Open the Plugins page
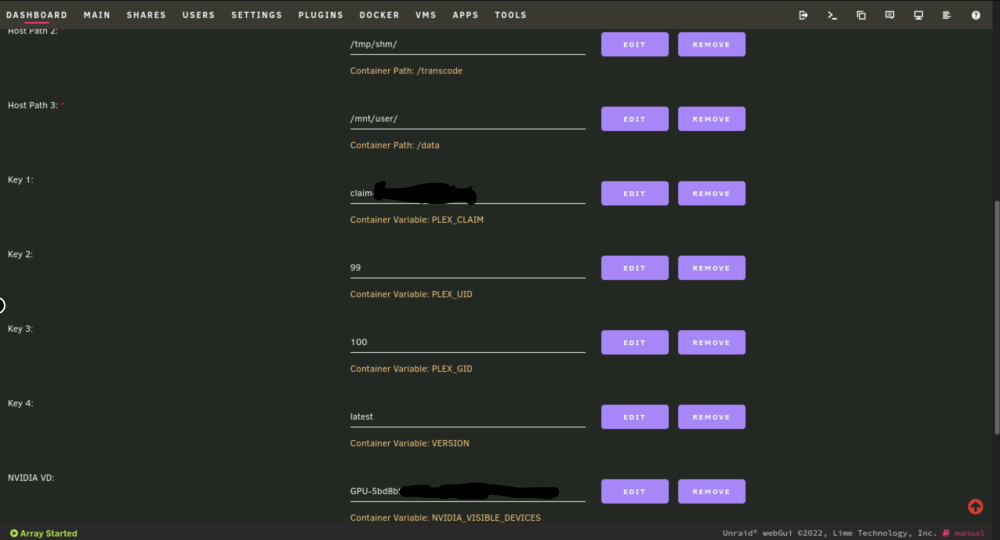 320,15
